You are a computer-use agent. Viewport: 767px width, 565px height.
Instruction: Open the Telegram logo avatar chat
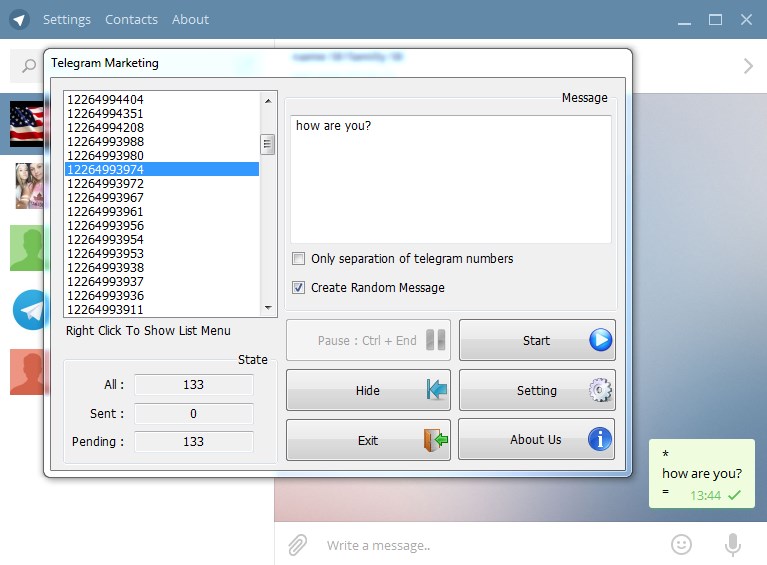pos(30,310)
